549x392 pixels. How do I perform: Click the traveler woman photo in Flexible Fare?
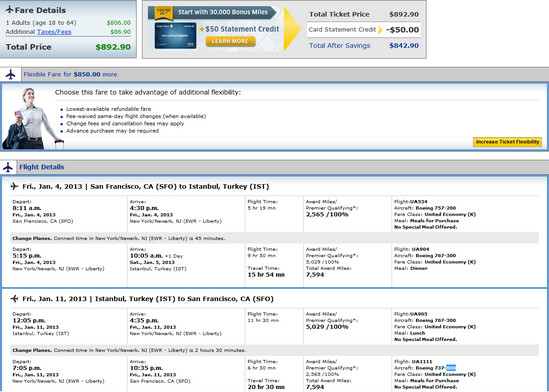point(33,118)
